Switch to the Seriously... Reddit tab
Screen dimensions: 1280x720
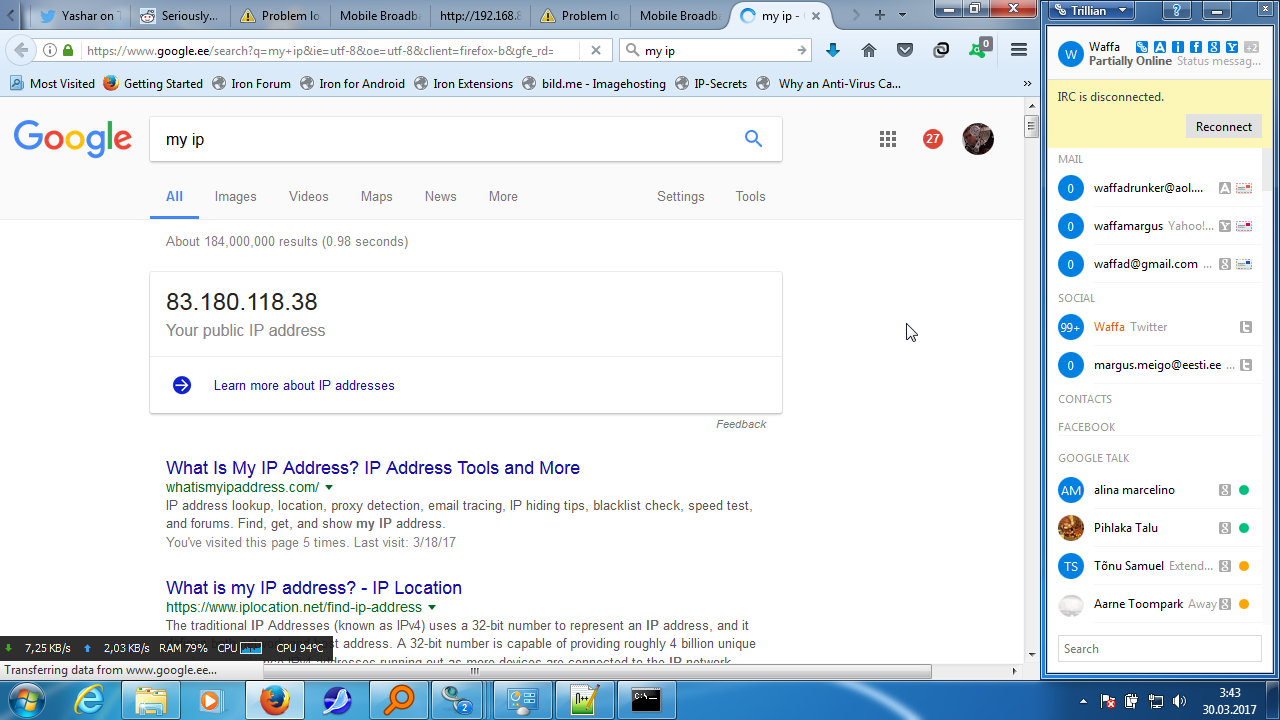180,15
